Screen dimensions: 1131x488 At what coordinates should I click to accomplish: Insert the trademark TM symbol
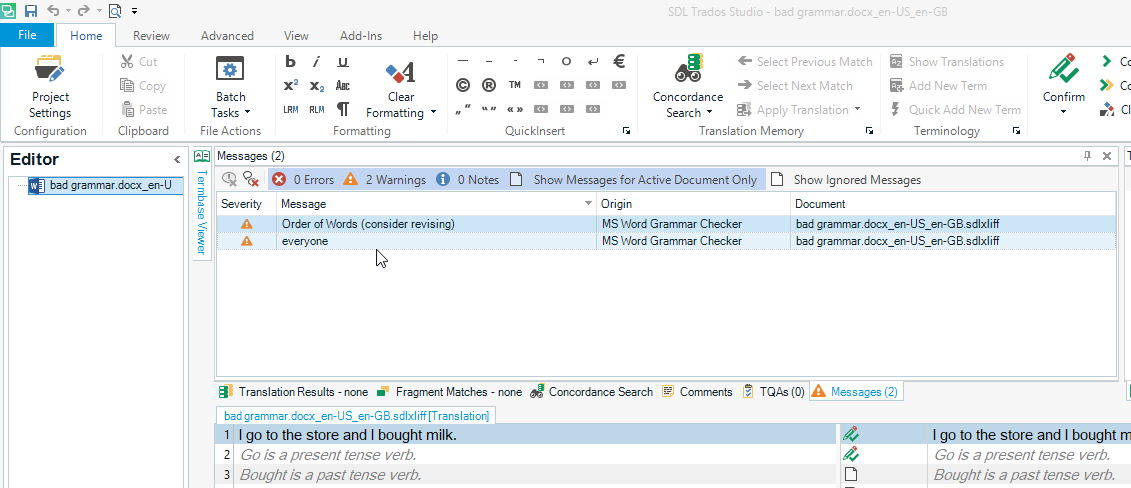coord(515,85)
